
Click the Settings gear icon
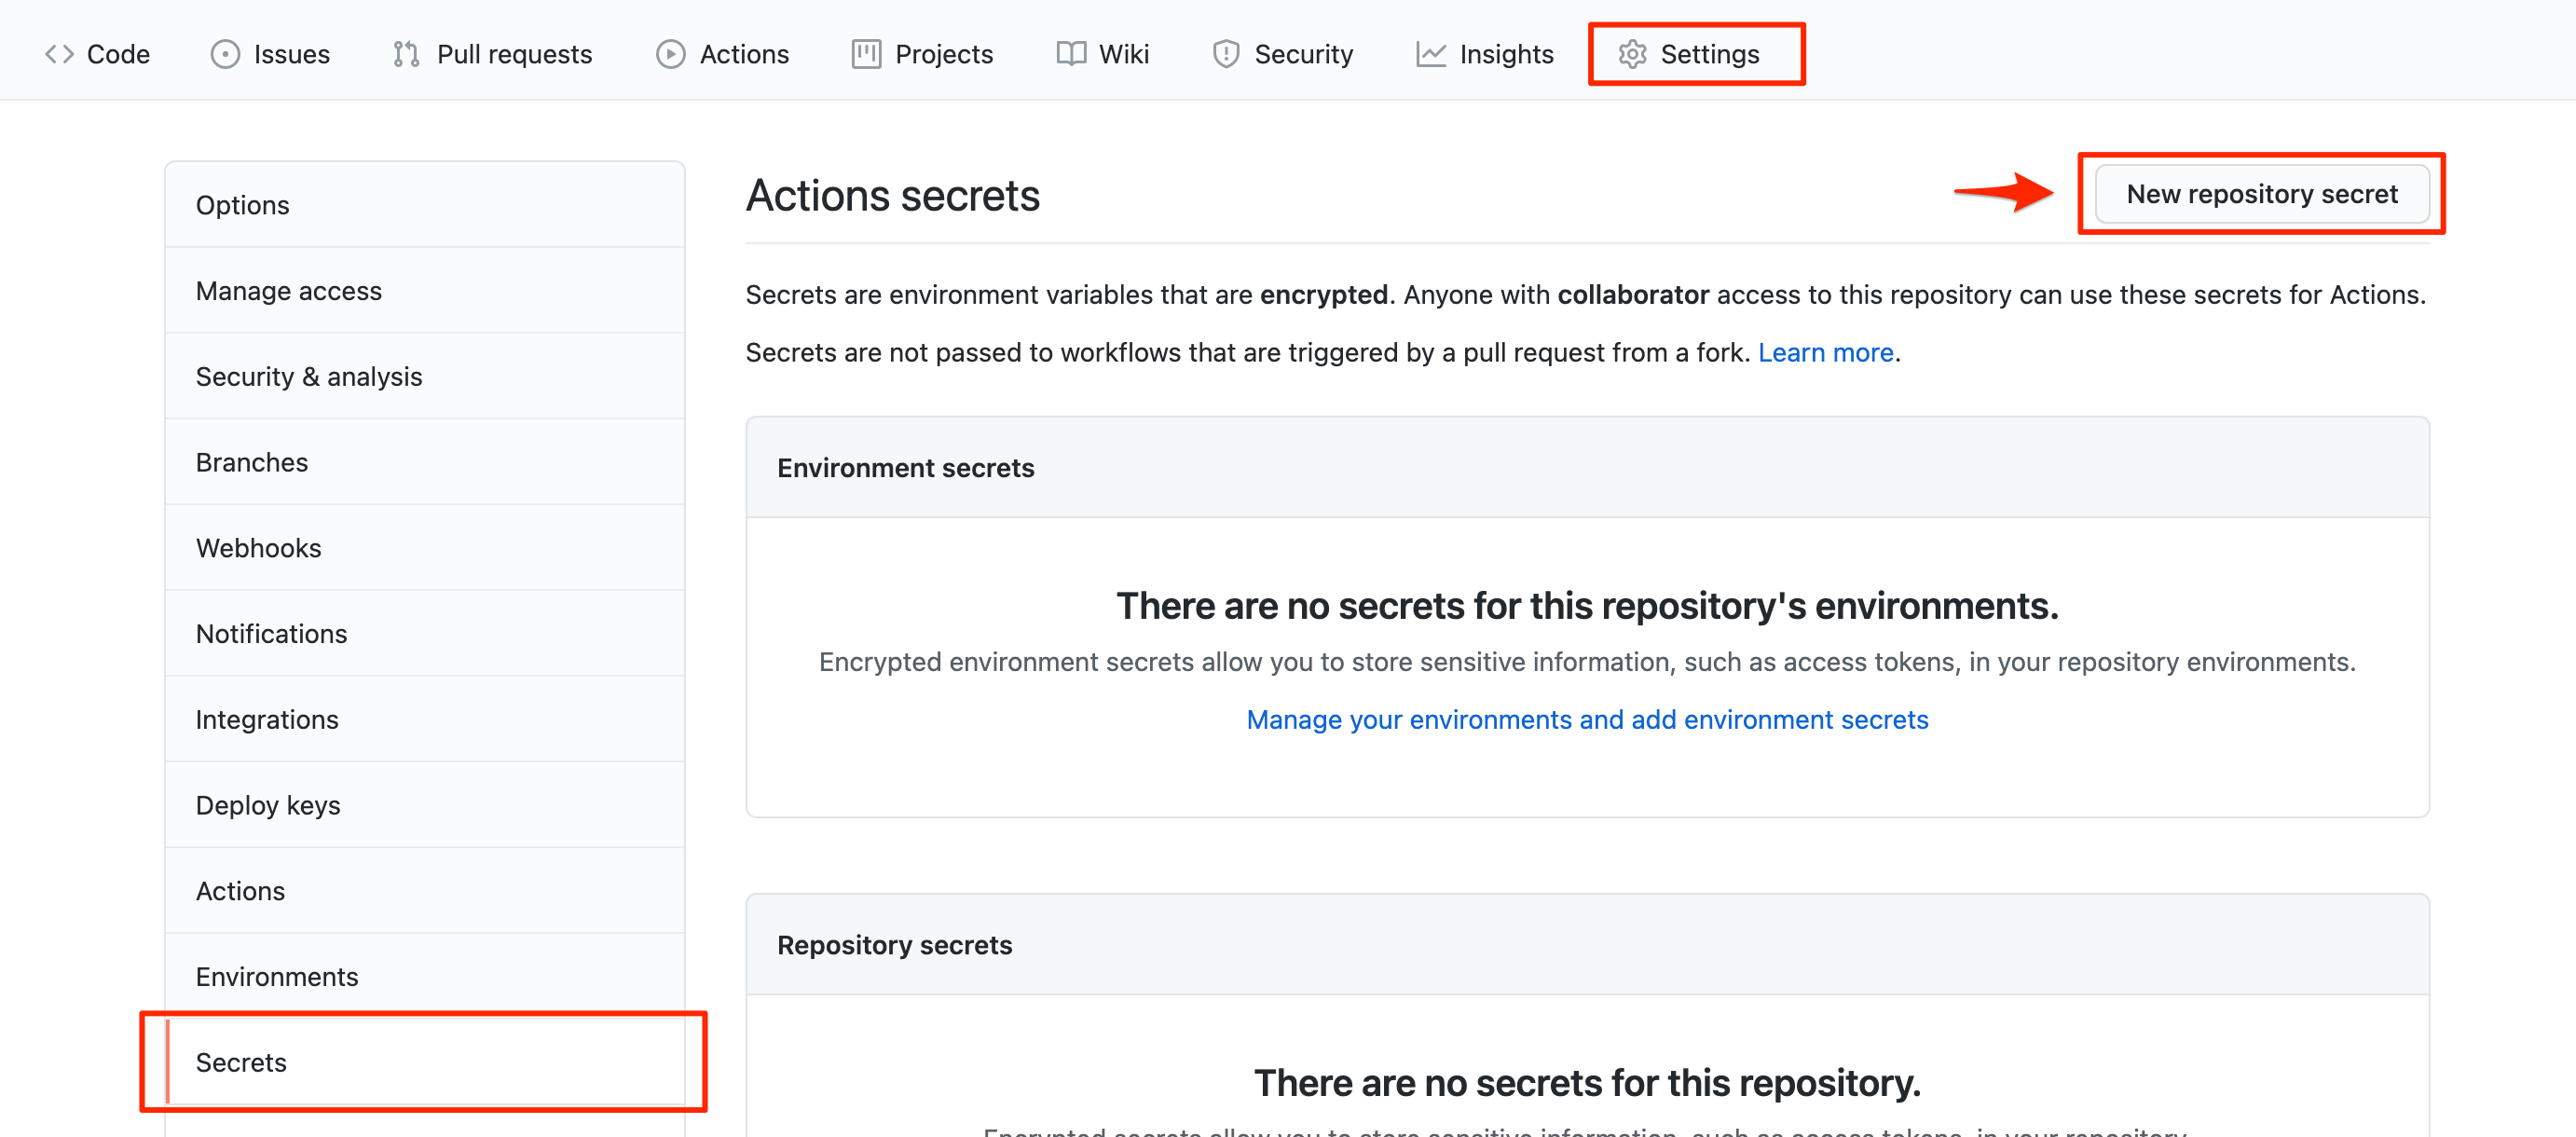click(x=1632, y=54)
